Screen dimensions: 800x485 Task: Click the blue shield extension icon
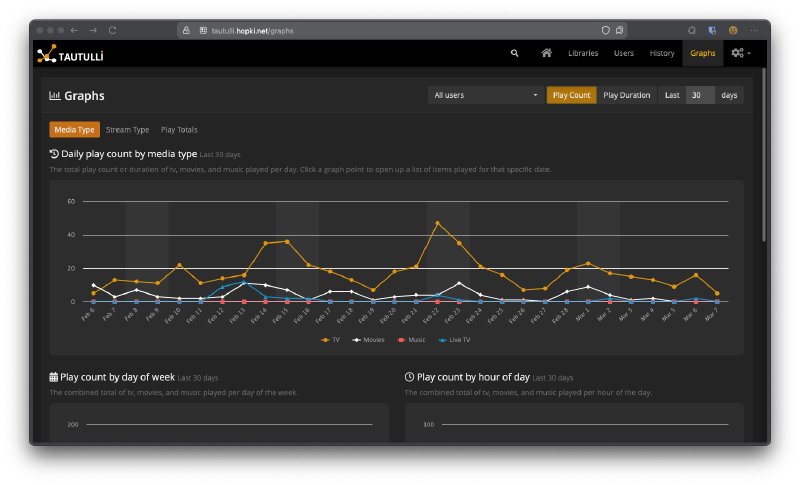(x=712, y=31)
